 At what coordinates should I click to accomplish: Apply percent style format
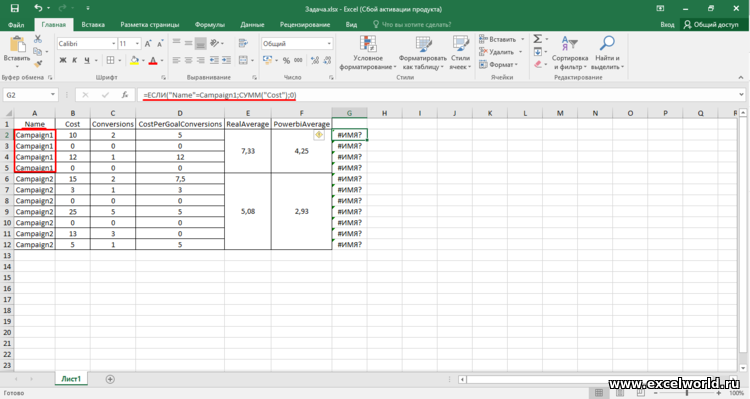286,60
